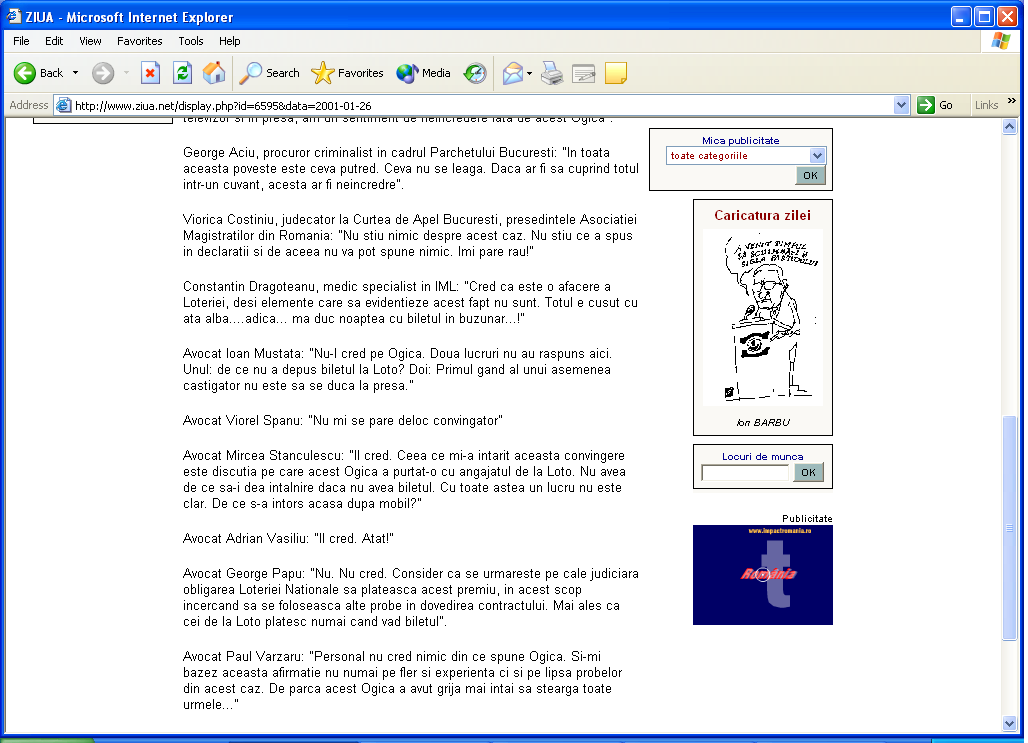The height and width of the screenshot is (743, 1028).
Task: Go back with the Back arrow button
Action: tap(39, 73)
